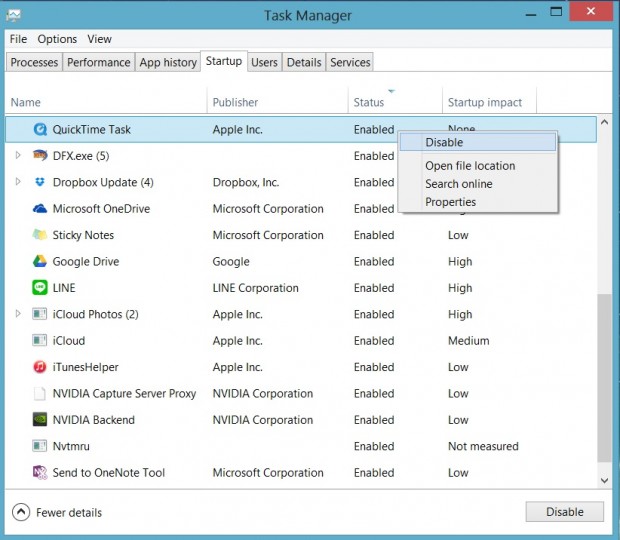Image resolution: width=620 pixels, height=540 pixels.
Task: Click the Task Manager title bar icon
Action: click(13, 15)
